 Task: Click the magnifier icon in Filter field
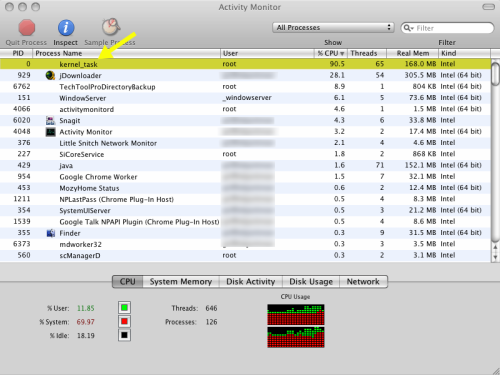click(x=408, y=28)
